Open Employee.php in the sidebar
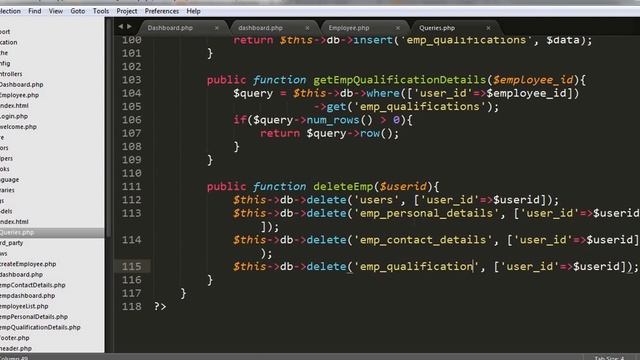Viewport: 640px width, 360px height. tap(19, 95)
